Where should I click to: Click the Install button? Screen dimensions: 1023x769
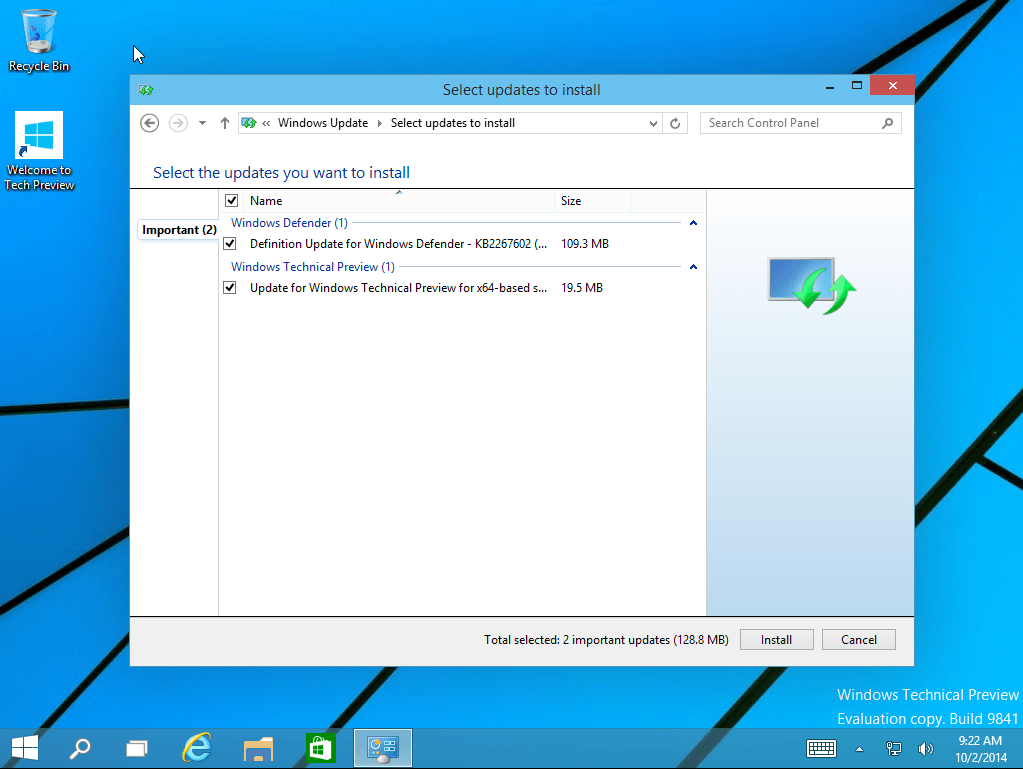(776, 640)
